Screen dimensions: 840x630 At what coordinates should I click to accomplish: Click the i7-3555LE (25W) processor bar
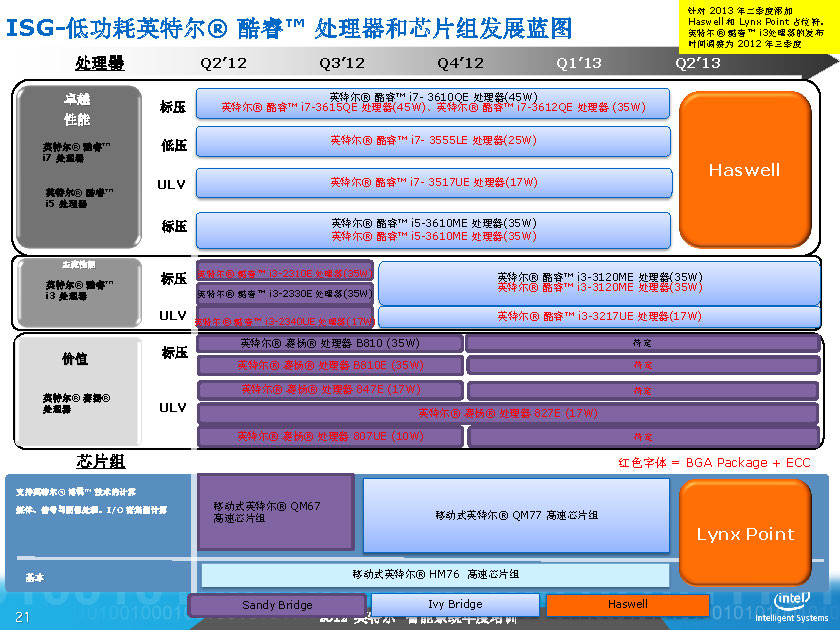click(433, 141)
